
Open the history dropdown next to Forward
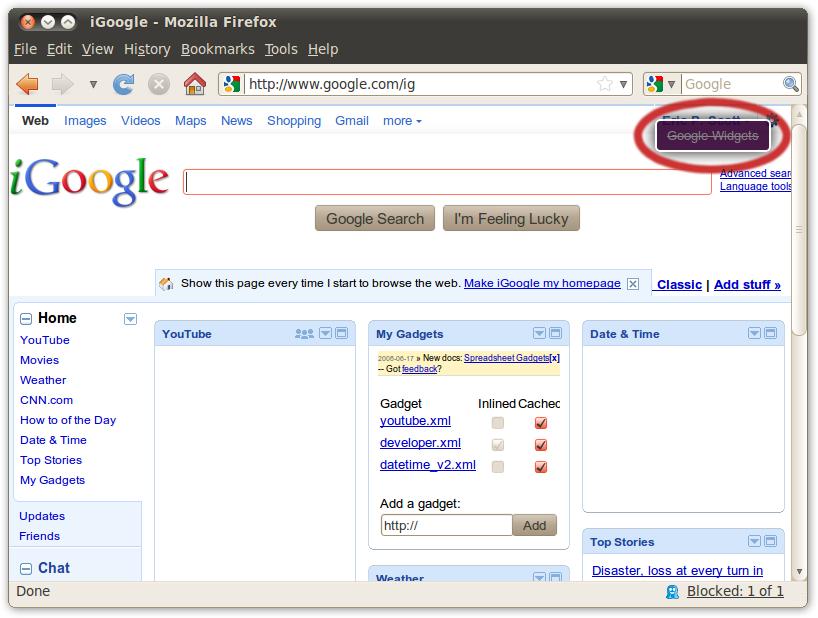click(93, 84)
